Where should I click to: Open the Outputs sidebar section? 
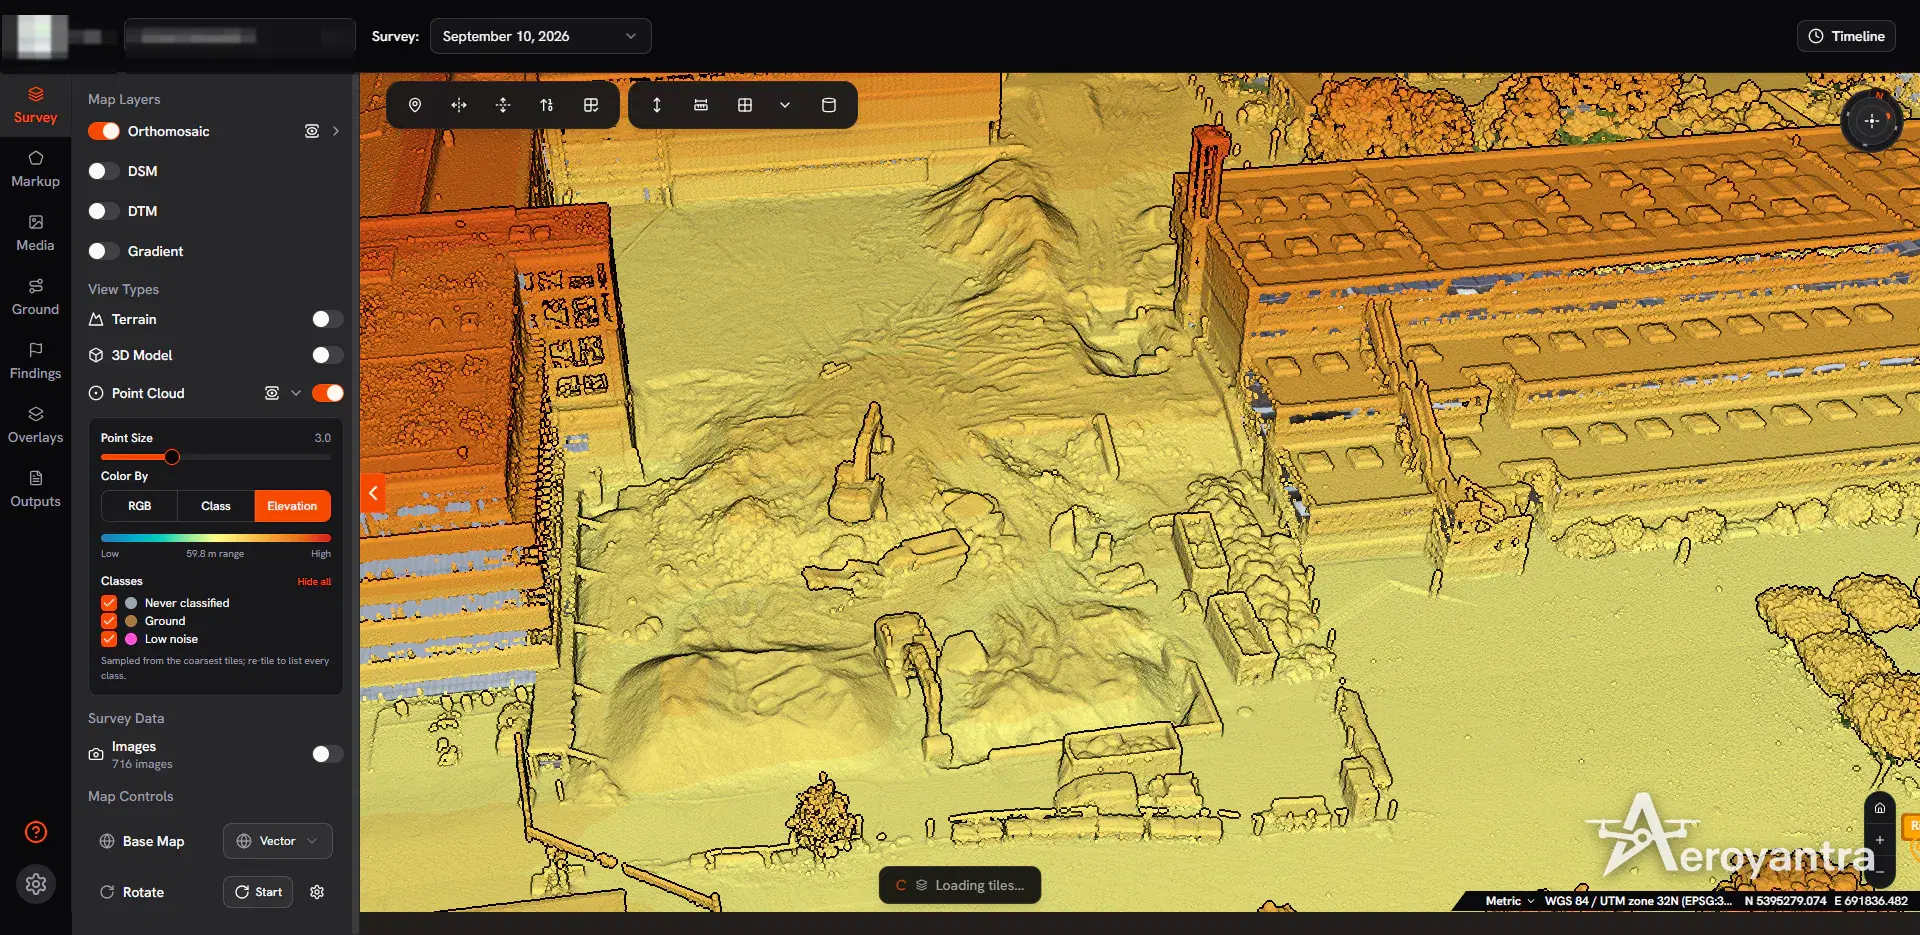[35, 489]
